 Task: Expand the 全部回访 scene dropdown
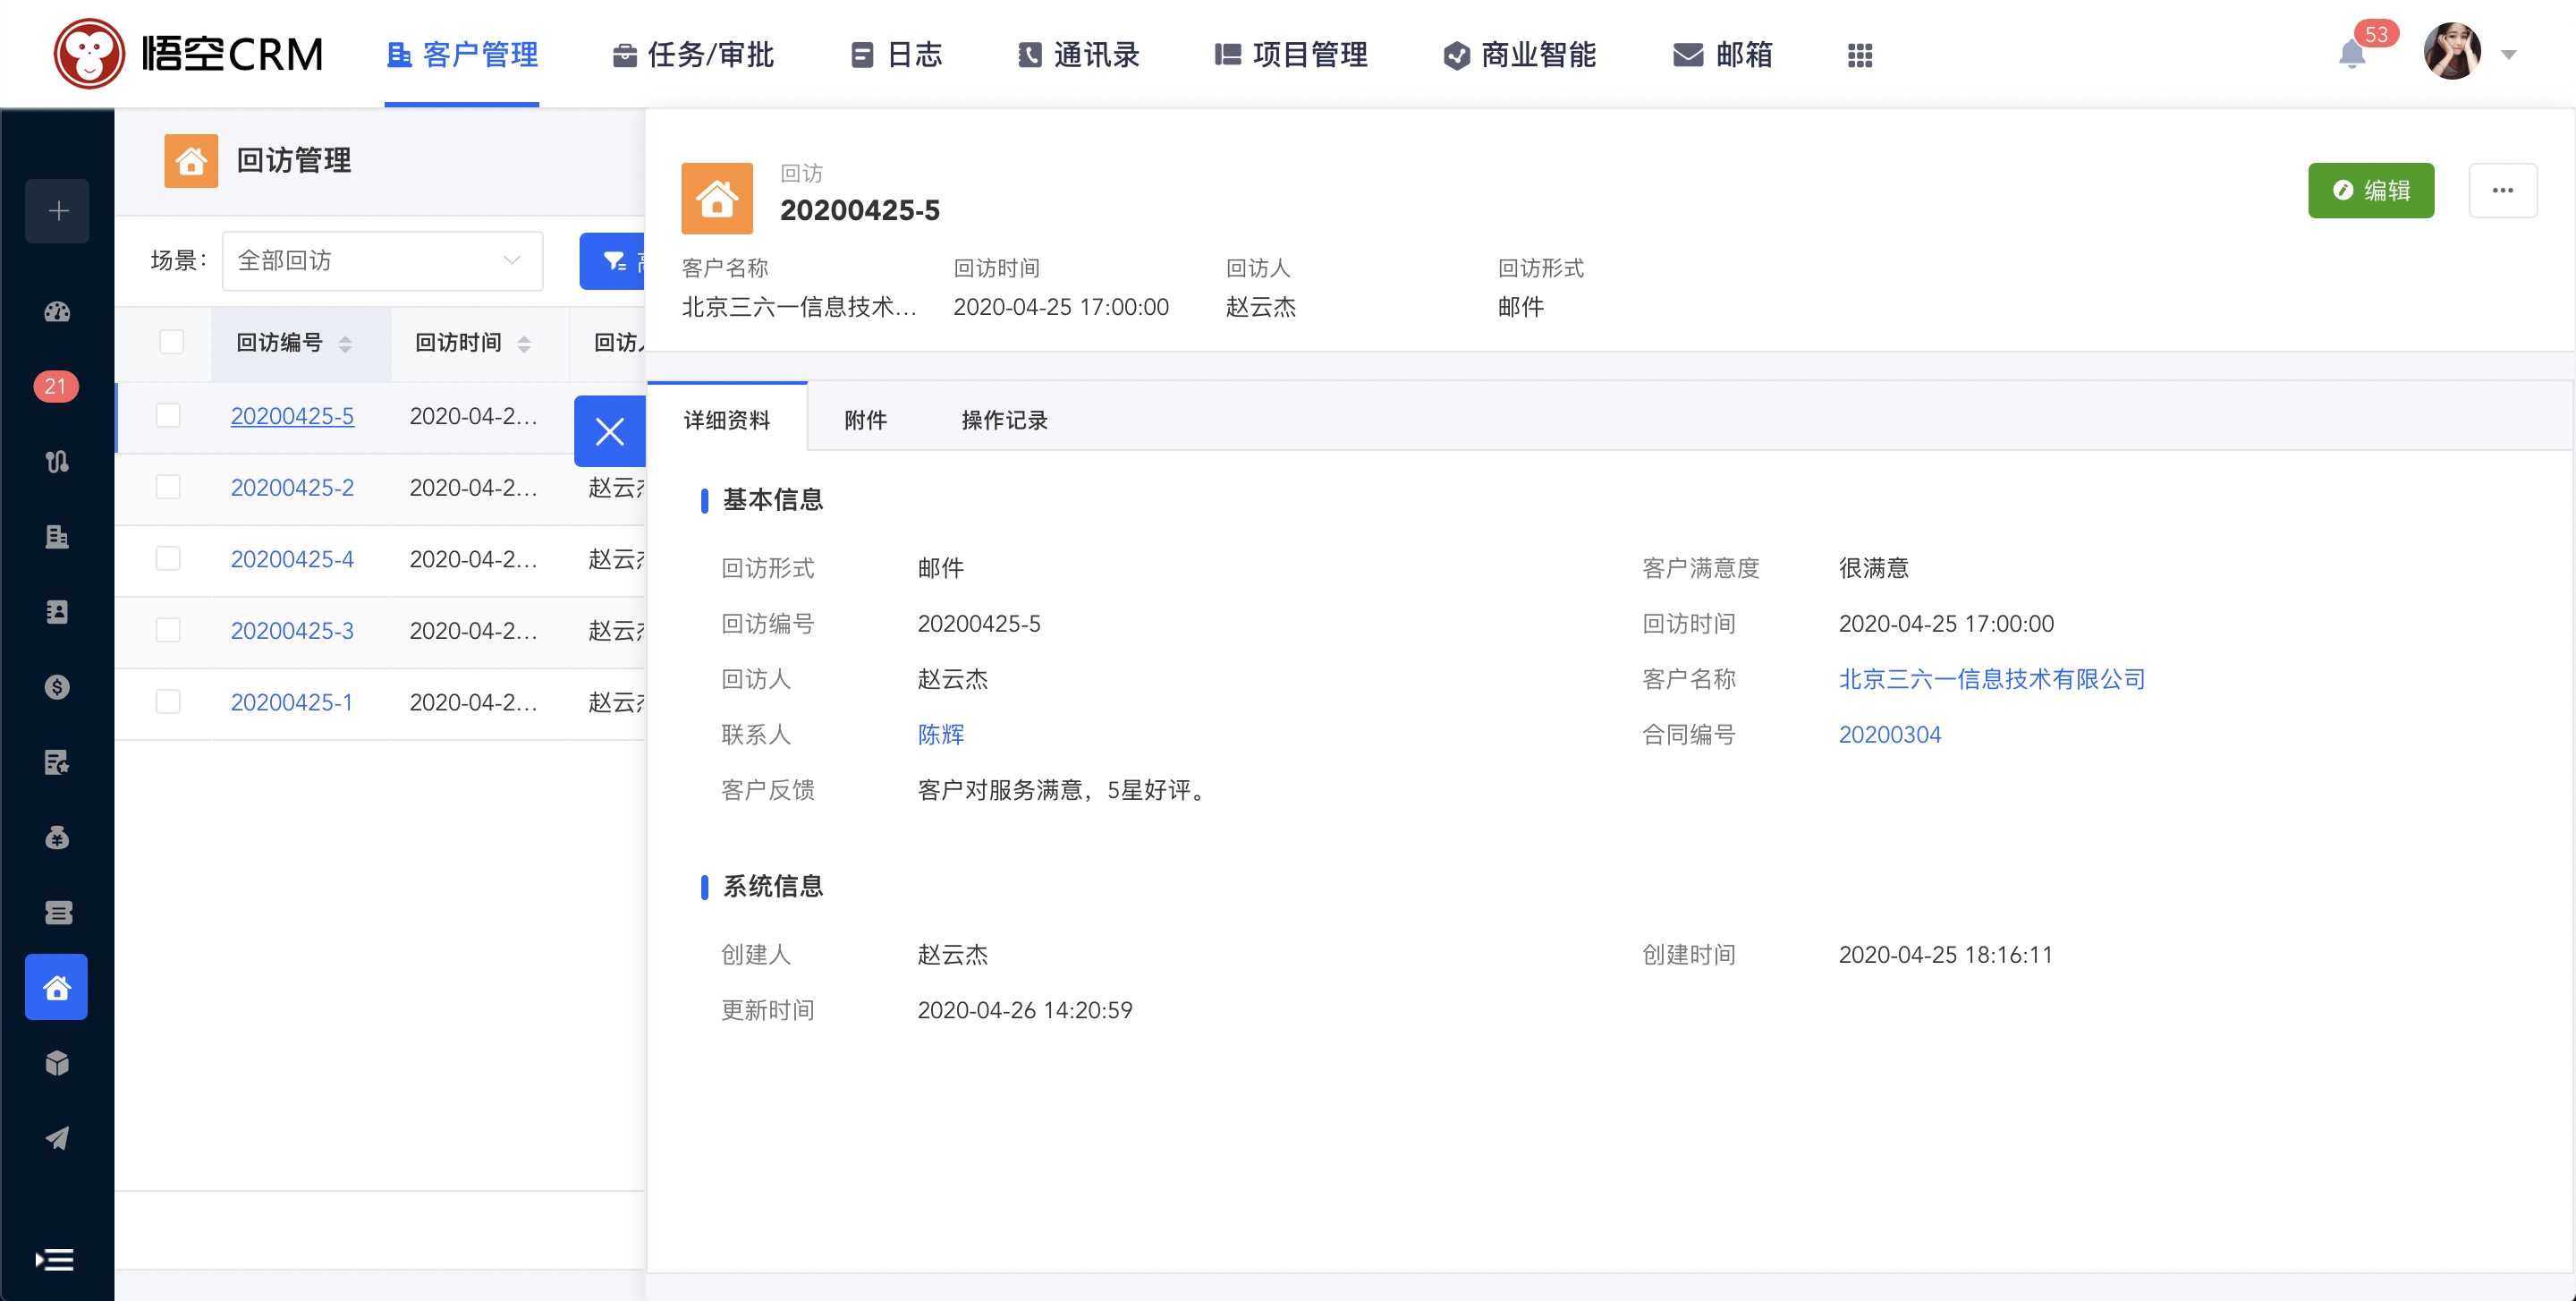click(x=382, y=261)
